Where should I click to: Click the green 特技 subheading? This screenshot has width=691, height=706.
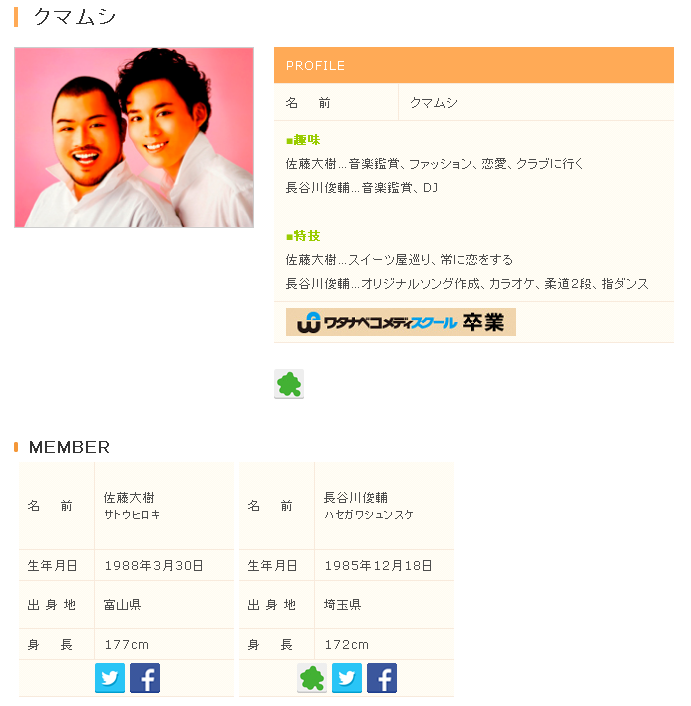point(303,236)
